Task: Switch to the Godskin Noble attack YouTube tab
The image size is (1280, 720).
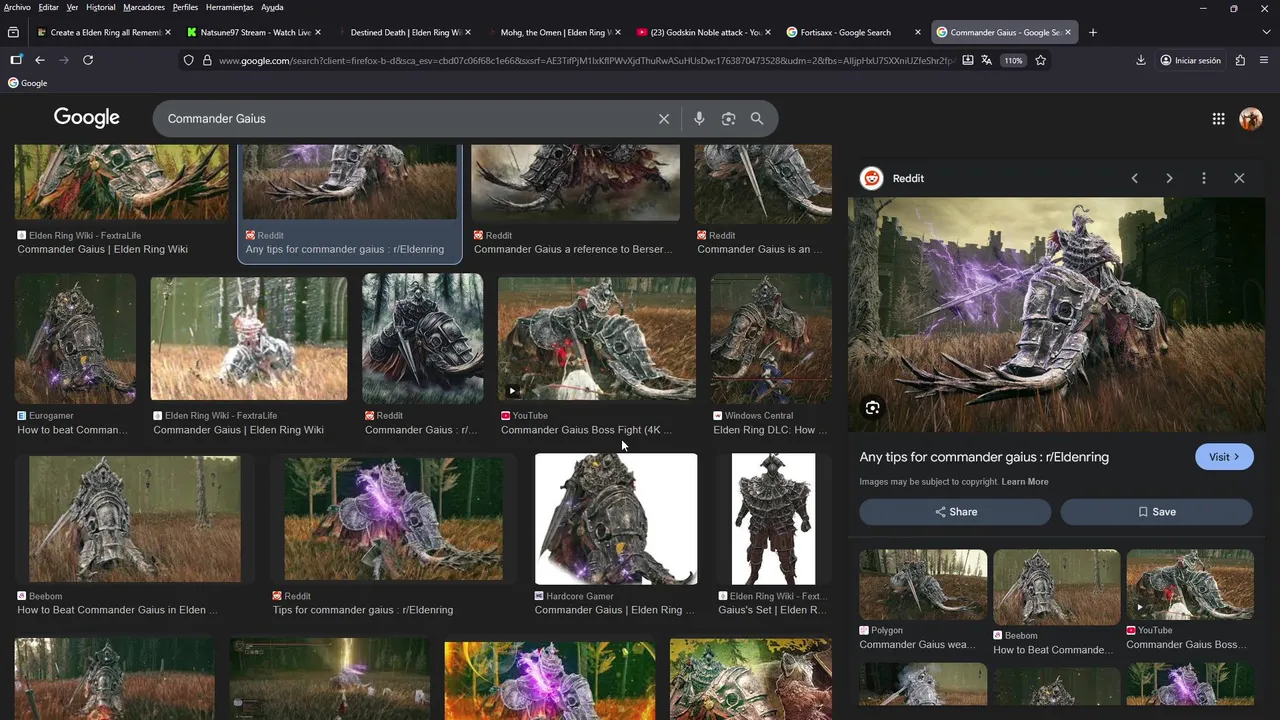Action: coord(705,32)
